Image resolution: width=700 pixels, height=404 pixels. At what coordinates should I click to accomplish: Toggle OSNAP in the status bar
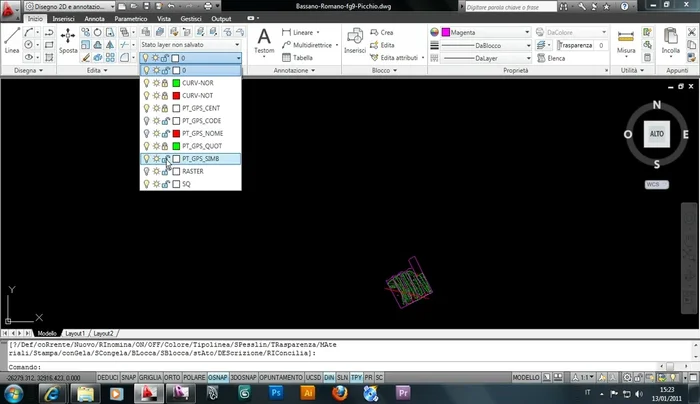click(x=217, y=378)
